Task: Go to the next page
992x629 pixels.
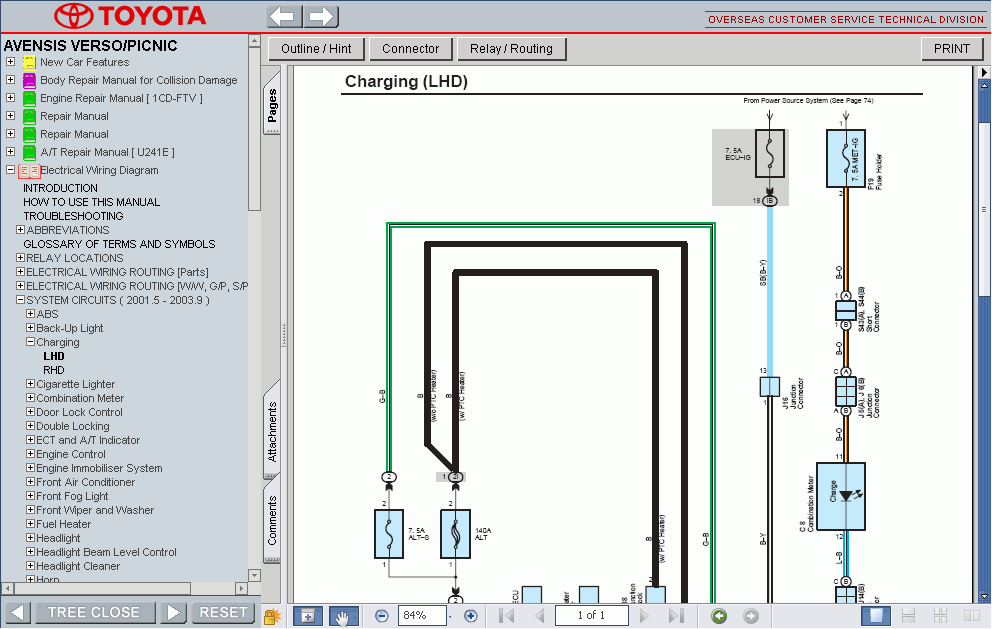Action: 644,615
